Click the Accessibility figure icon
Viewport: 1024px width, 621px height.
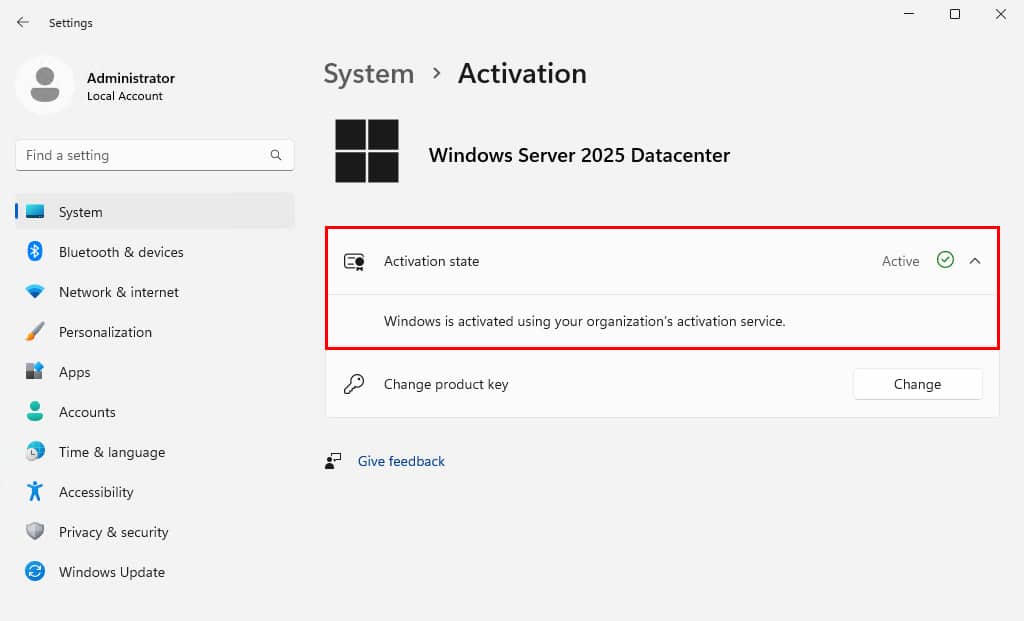pos(35,491)
